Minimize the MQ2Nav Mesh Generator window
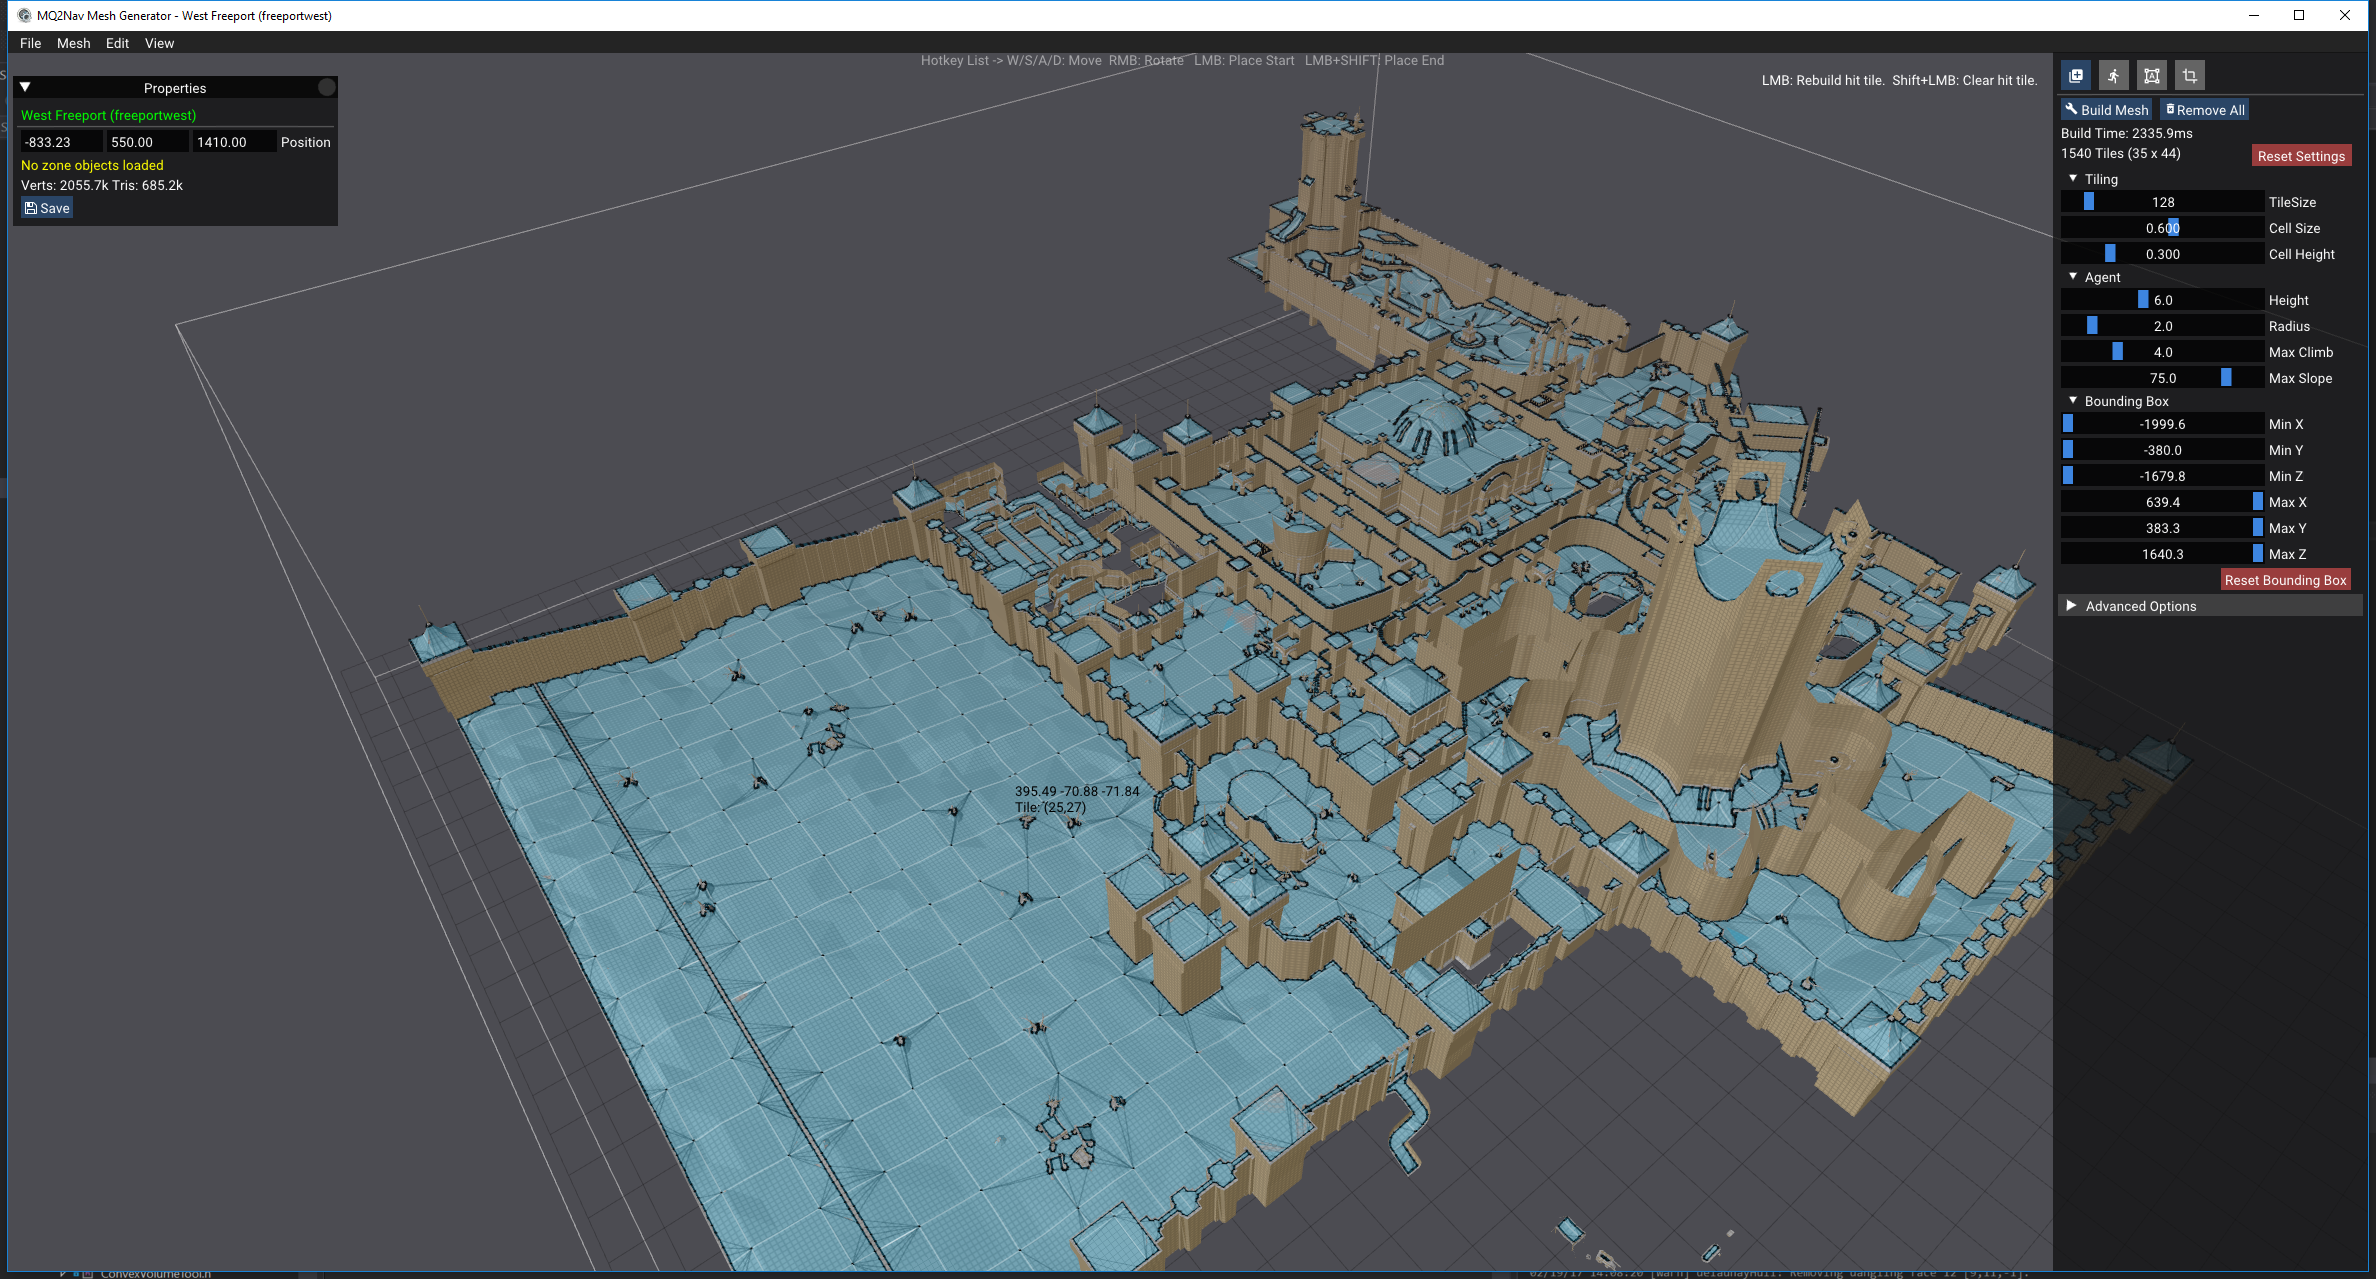The height and width of the screenshot is (1279, 2376). 2254,15
